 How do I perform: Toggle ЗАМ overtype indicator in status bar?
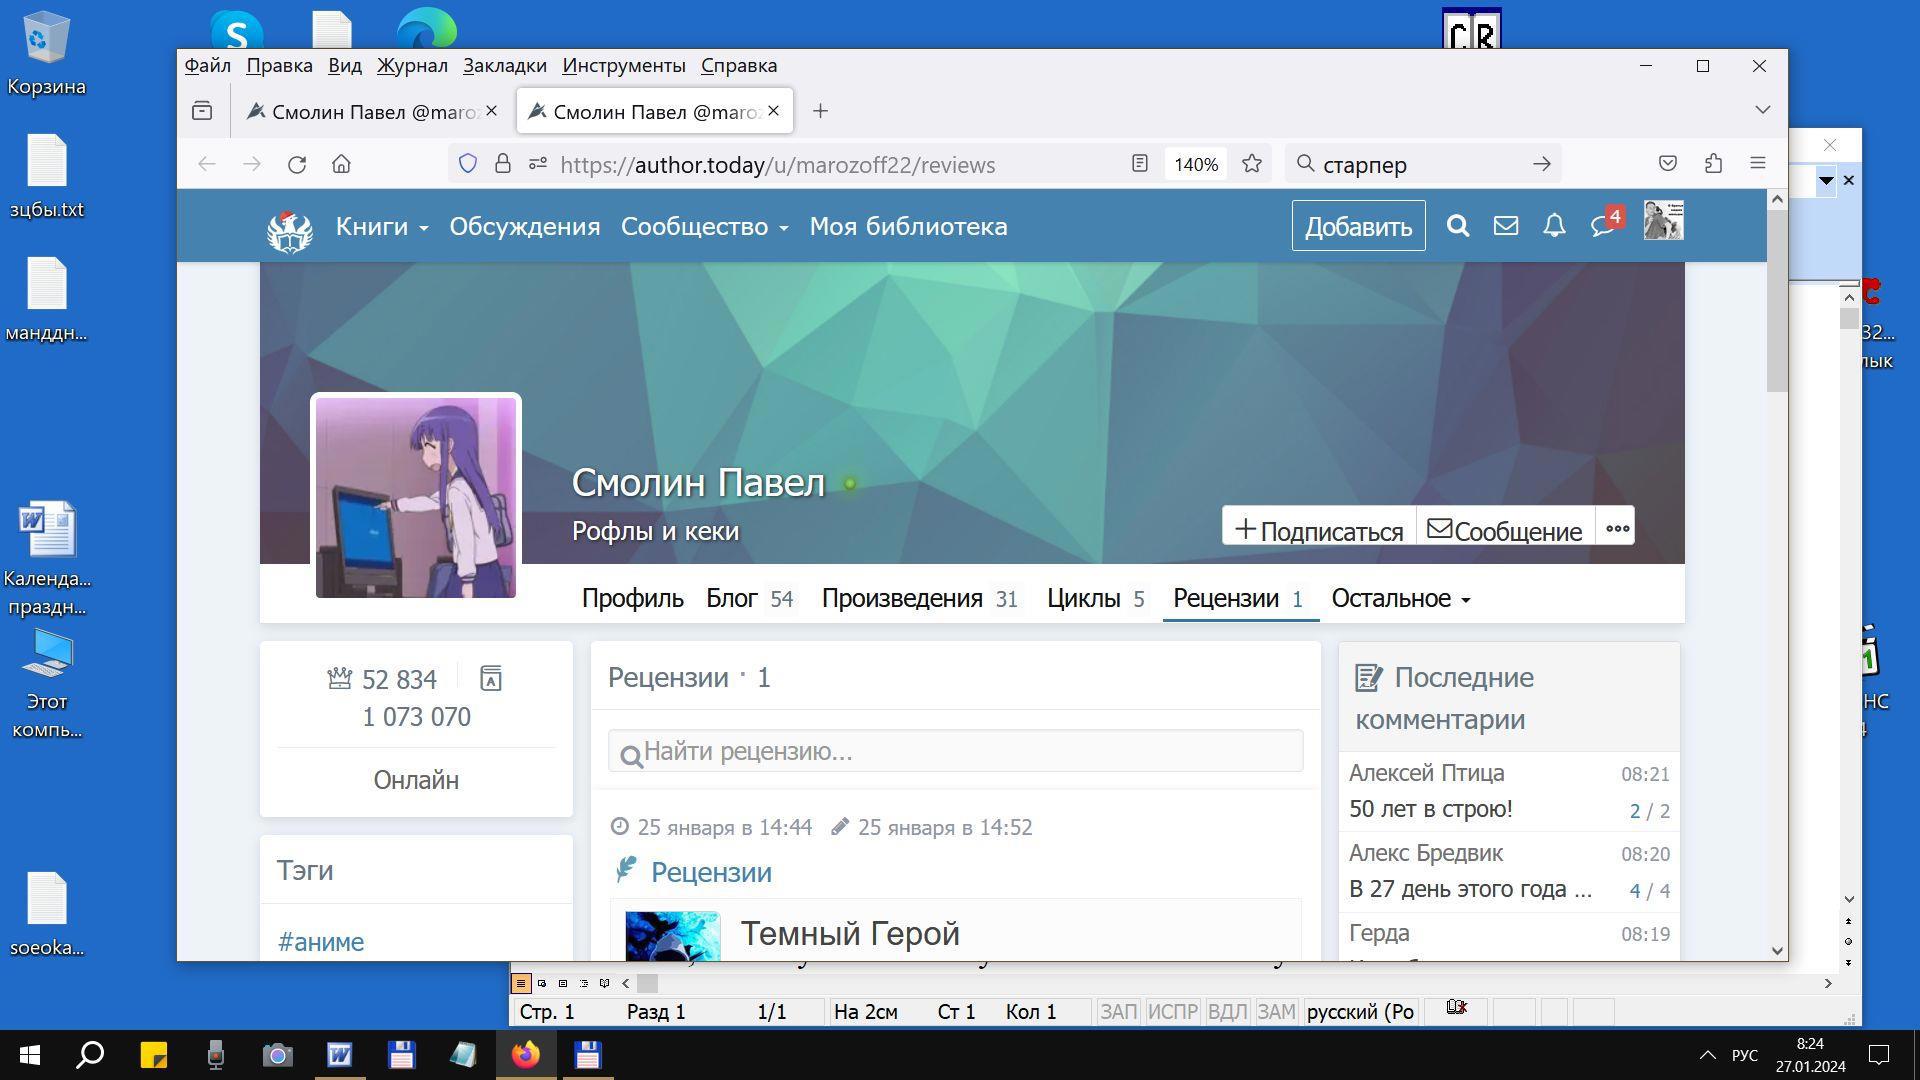[1276, 1012]
